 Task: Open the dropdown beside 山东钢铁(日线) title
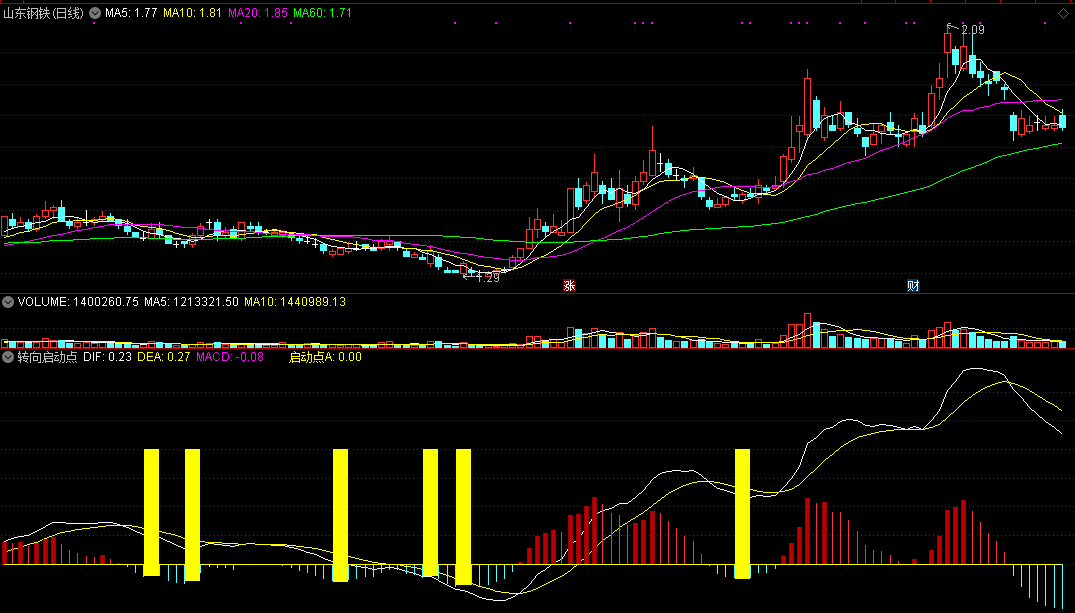pyautogui.click(x=95, y=13)
